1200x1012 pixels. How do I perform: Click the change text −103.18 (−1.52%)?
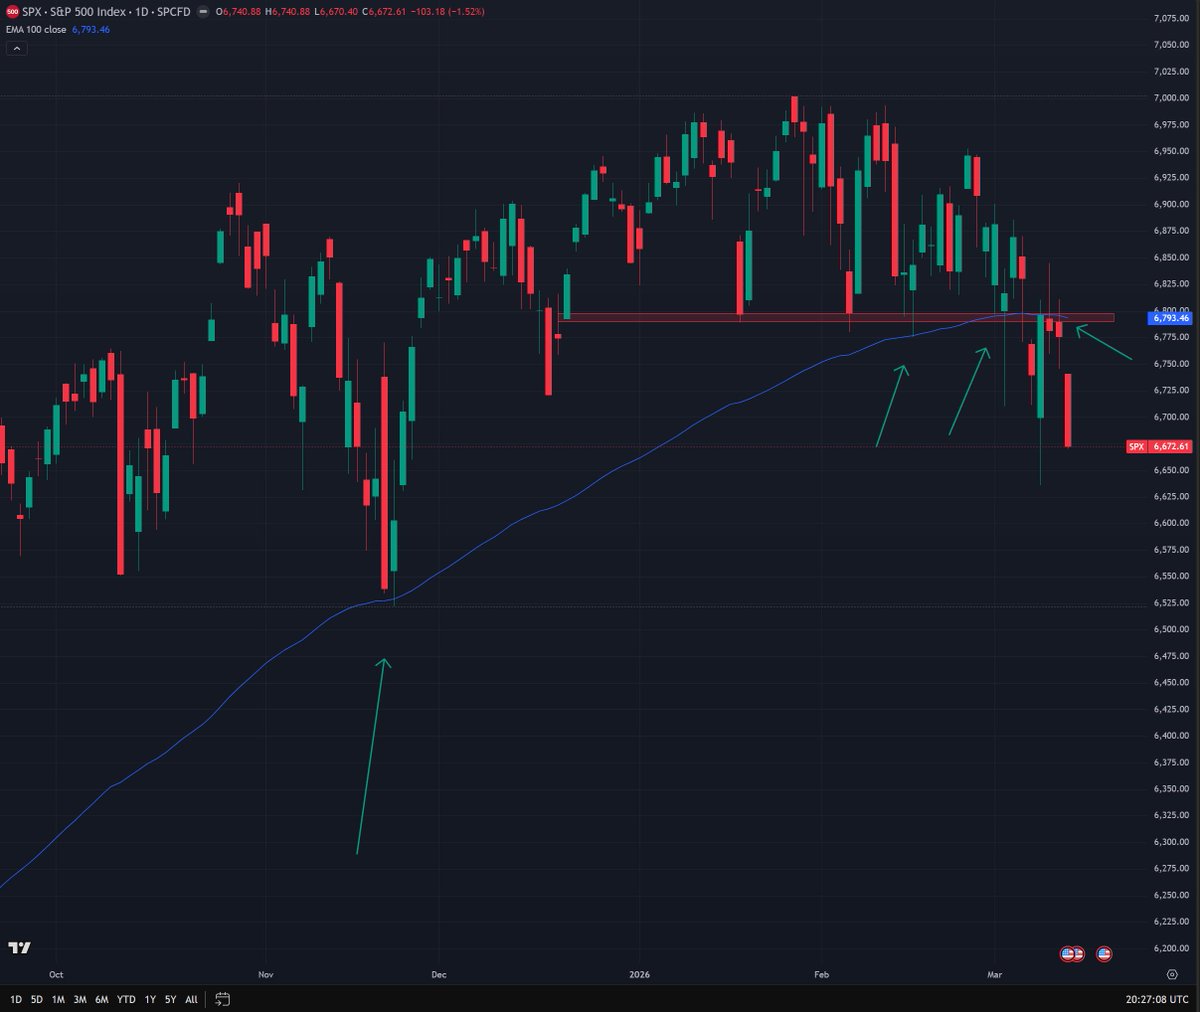click(x=448, y=12)
